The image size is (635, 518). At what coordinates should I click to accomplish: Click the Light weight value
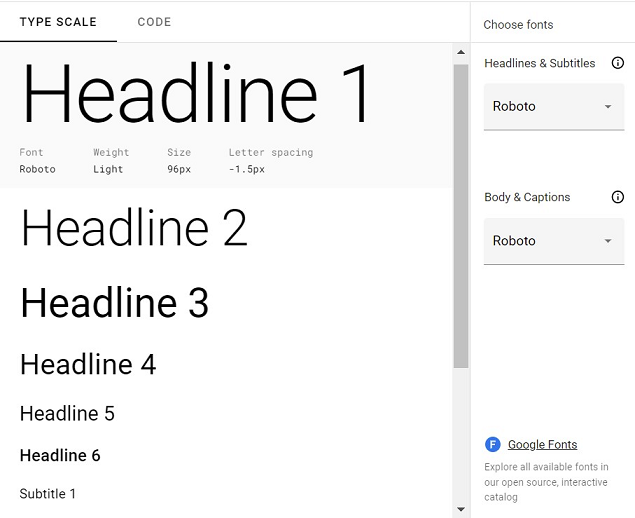(108, 169)
